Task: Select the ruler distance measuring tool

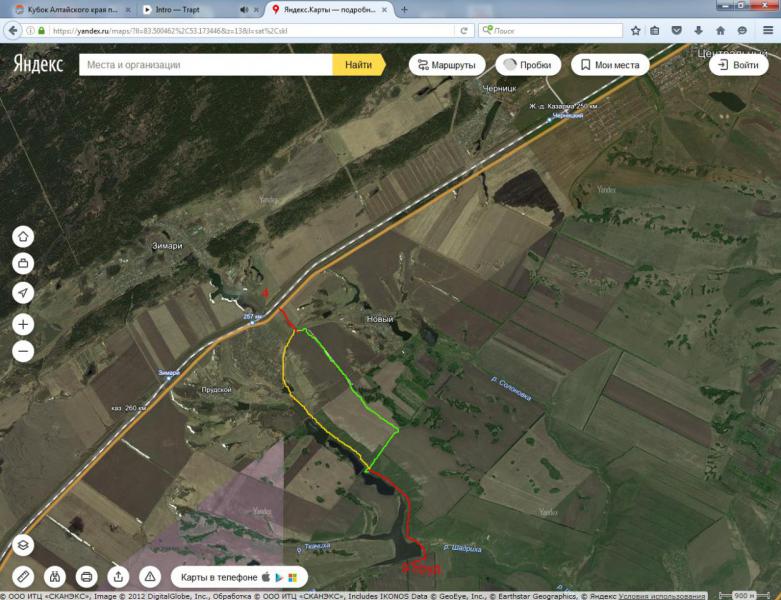Action: click(x=24, y=576)
